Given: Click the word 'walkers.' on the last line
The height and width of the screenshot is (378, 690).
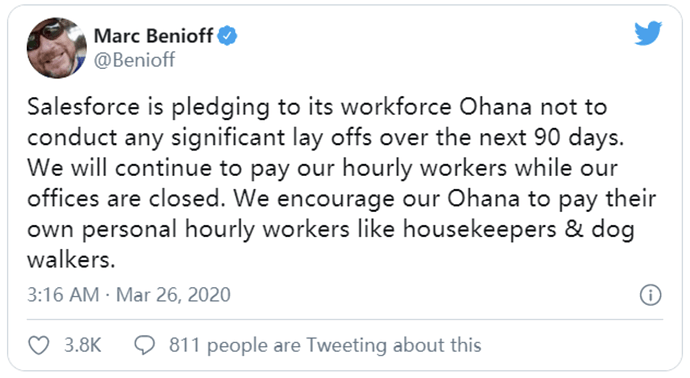Looking at the screenshot, I should [x=71, y=260].
